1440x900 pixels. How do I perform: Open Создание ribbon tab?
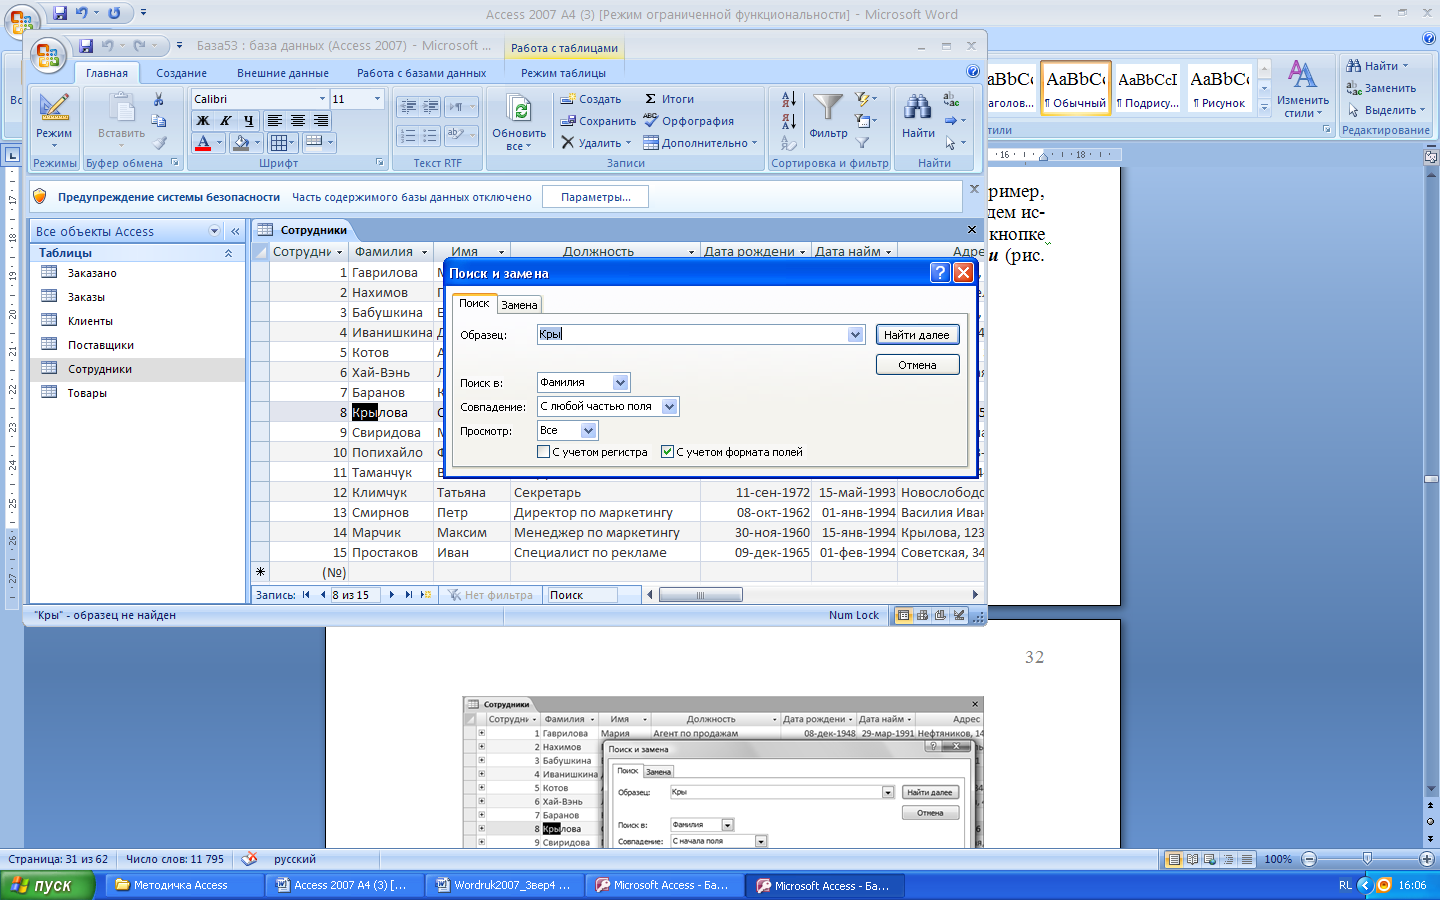[181, 73]
